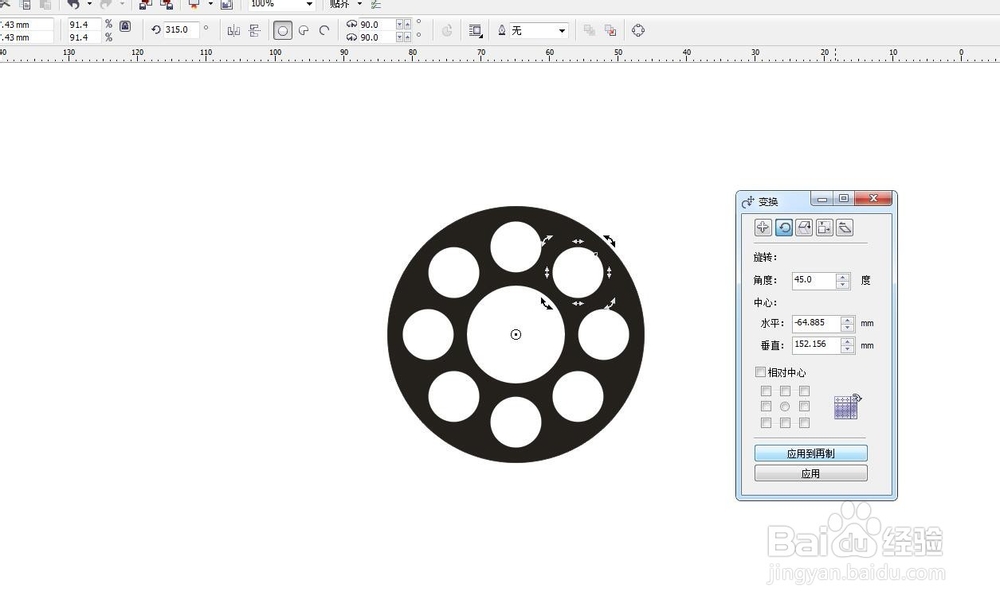Select the Arc shape mode icon

tap(324, 30)
